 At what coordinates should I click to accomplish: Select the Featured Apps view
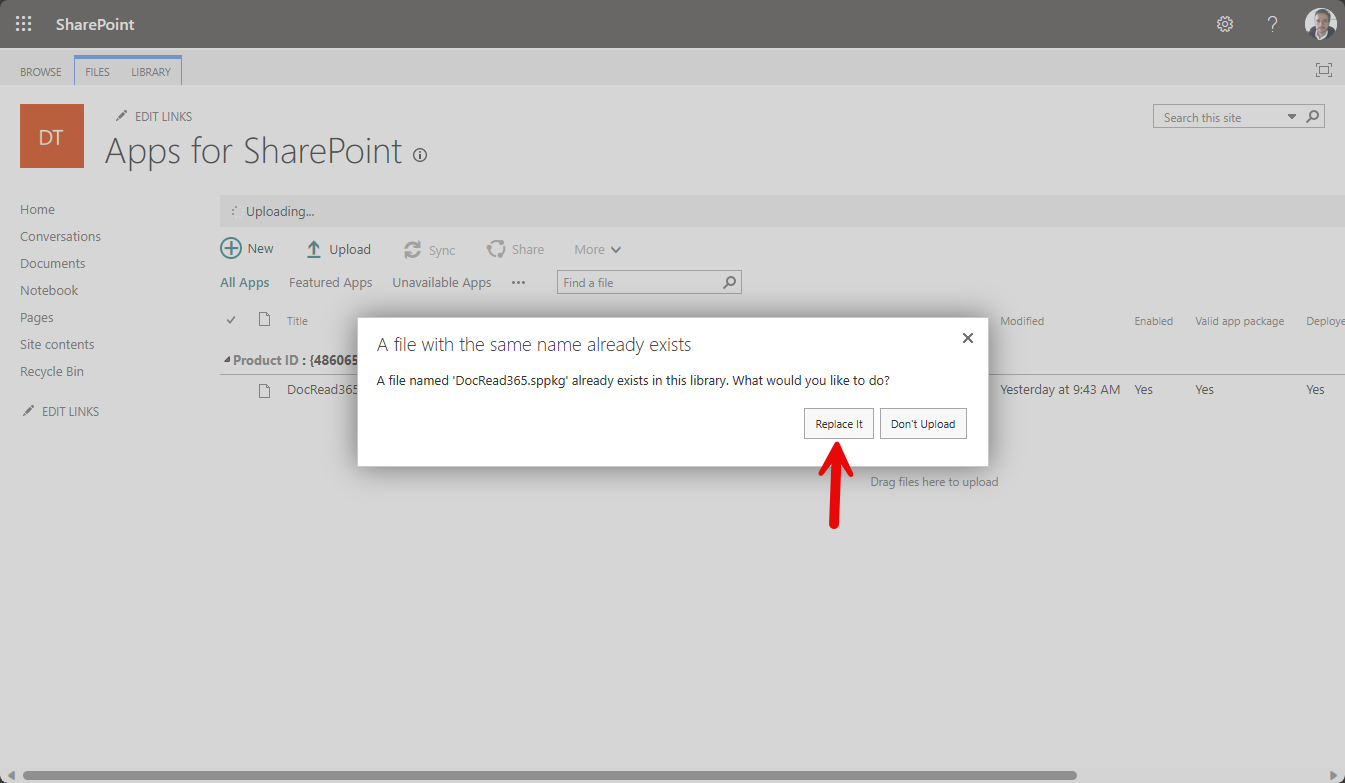330,282
